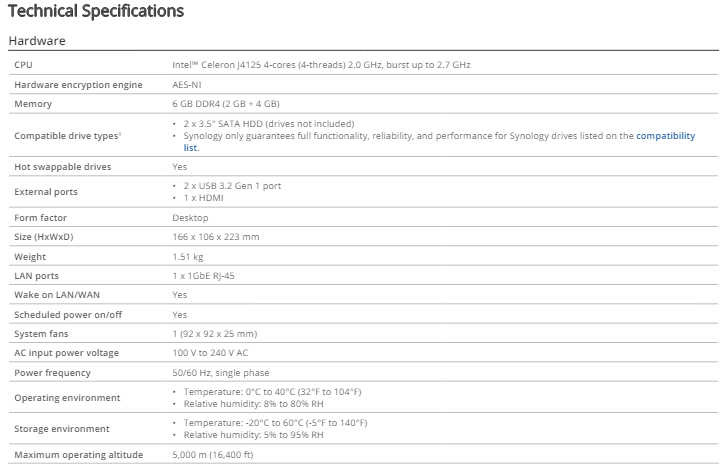
Task: Select the Compatible drive types label
Action: pos(61,135)
